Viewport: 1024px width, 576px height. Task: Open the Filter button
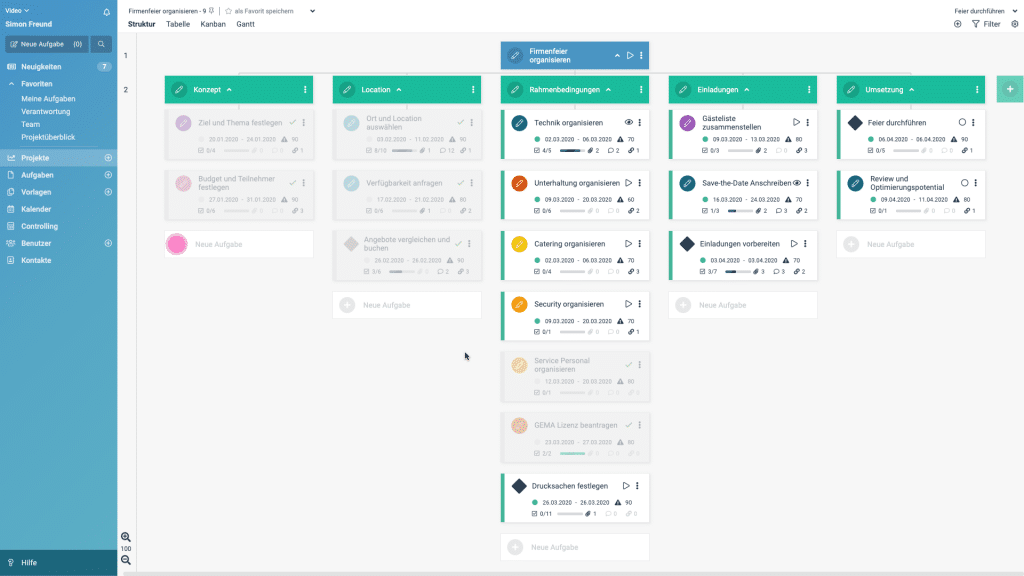[x=986, y=24]
